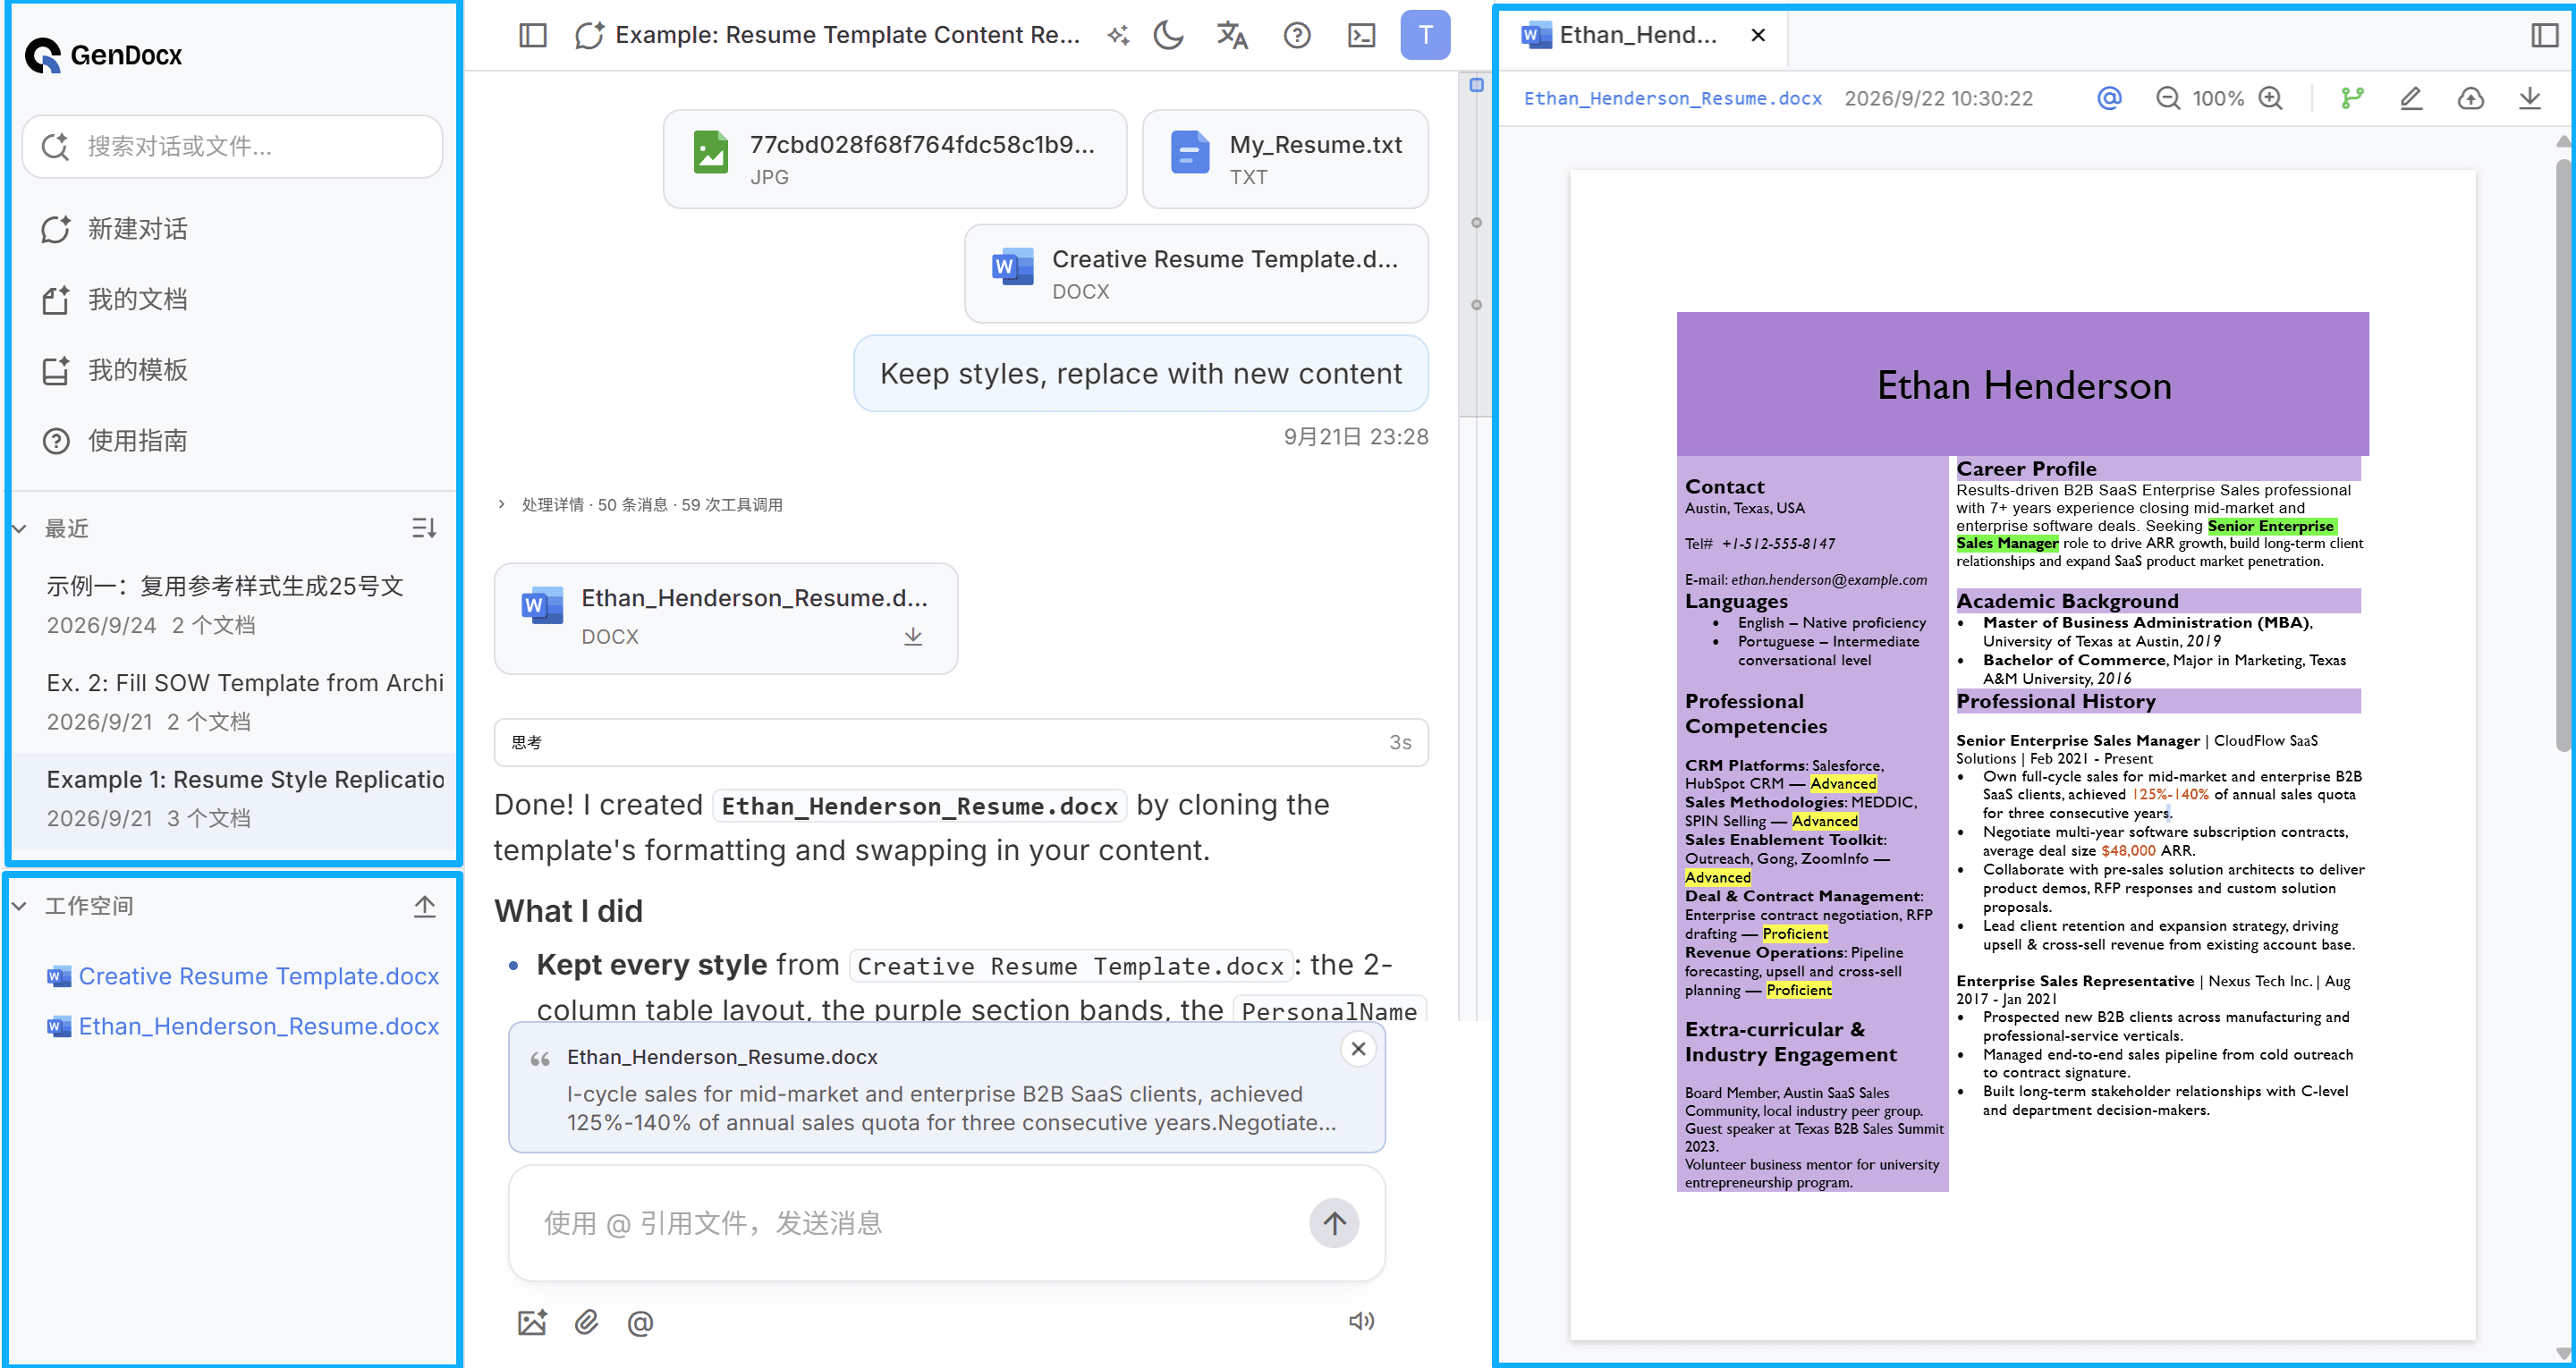Toggle the right panel layout icon
The image size is (2576, 1368).
2545,35
